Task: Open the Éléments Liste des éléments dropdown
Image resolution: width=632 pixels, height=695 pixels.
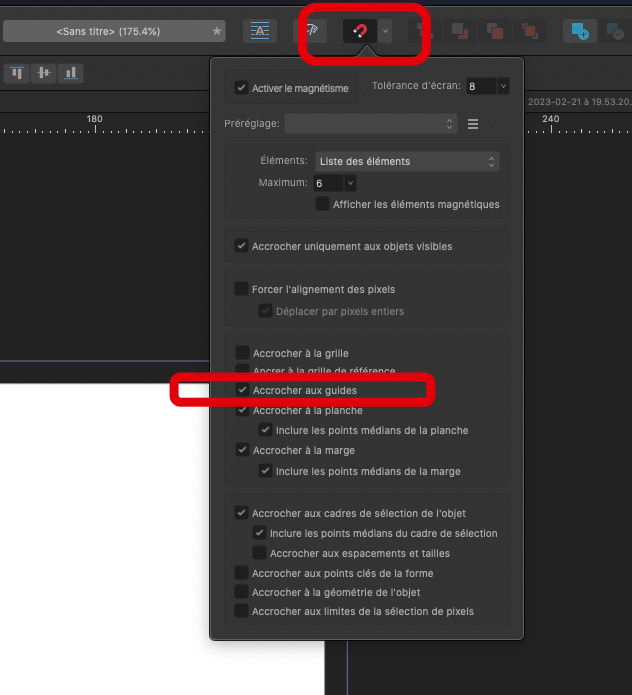Action: pos(407,161)
